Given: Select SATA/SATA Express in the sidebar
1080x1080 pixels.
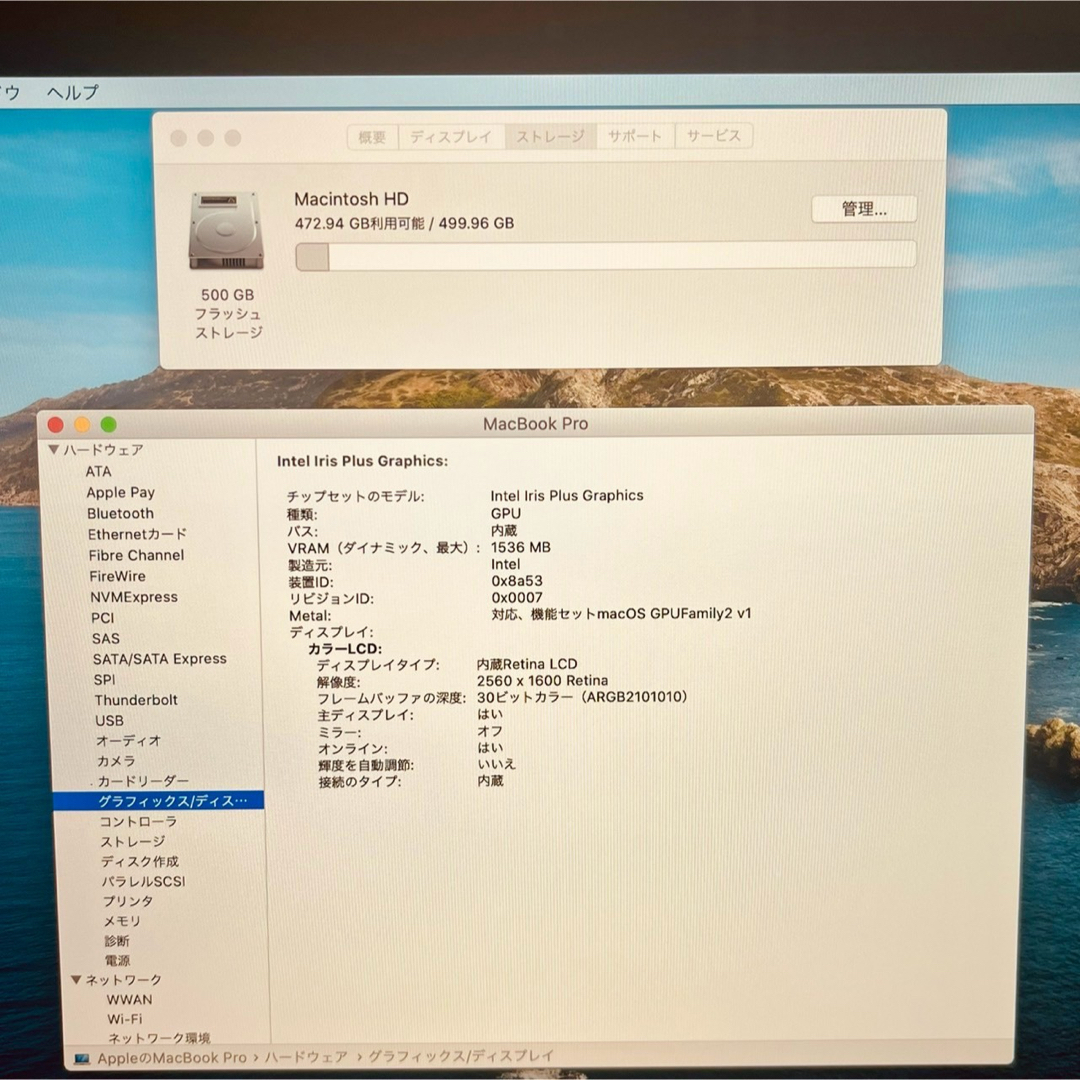Looking at the screenshot, I should 160,658.
